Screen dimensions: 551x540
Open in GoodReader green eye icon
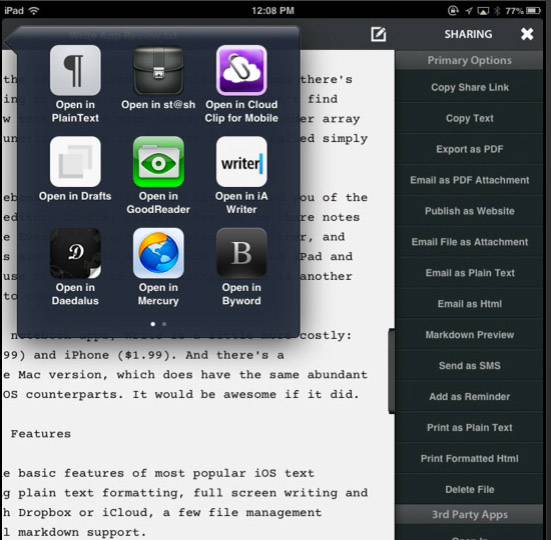[158, 162]
